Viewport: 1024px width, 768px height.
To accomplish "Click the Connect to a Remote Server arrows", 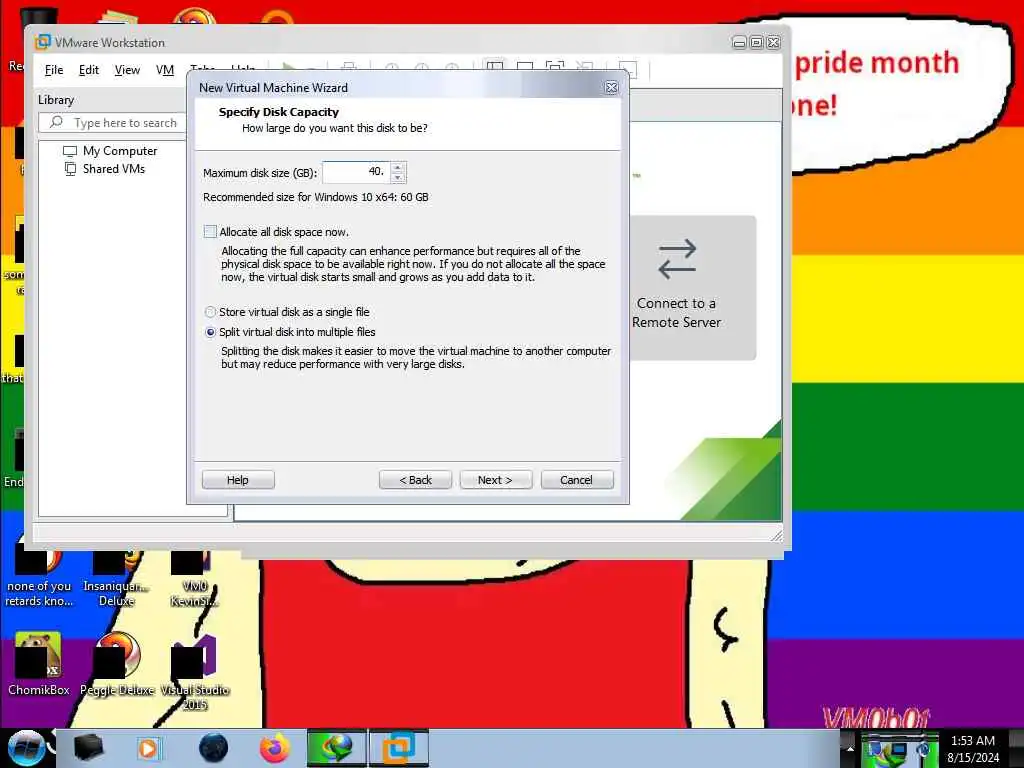I will tap(677, 259).
